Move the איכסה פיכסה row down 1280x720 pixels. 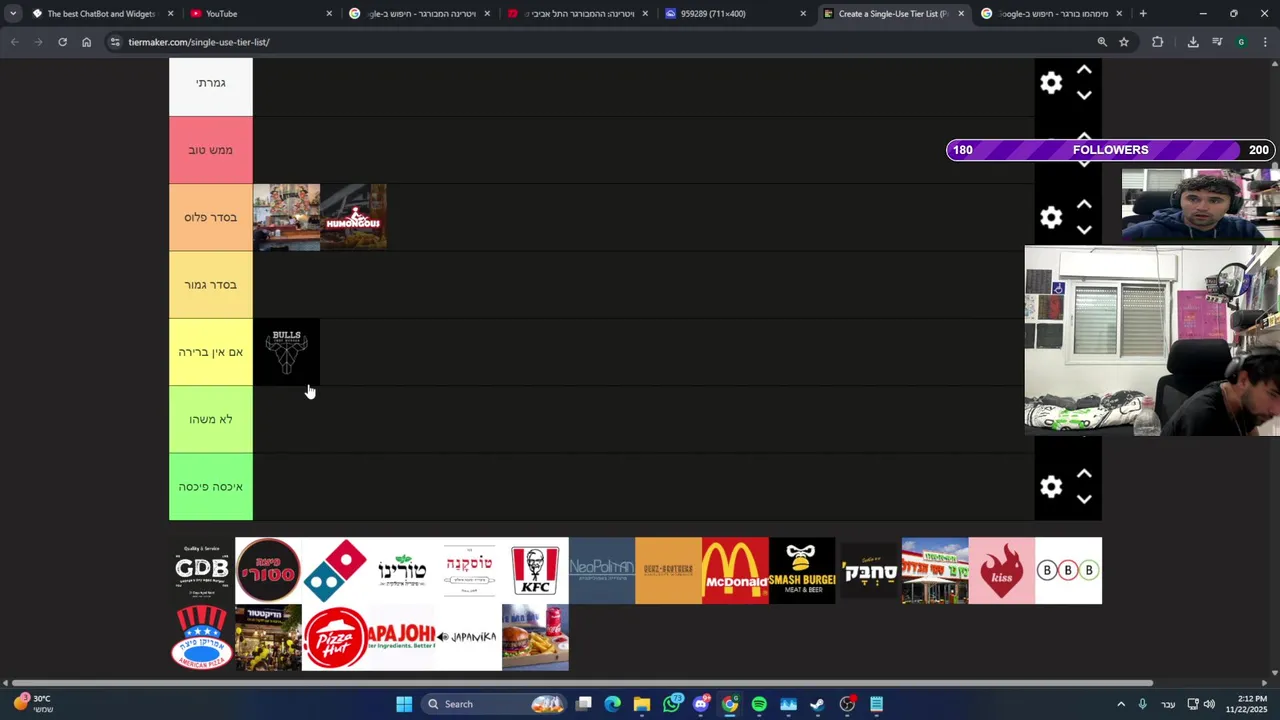pyautogui.click(x=1084, y=499)
